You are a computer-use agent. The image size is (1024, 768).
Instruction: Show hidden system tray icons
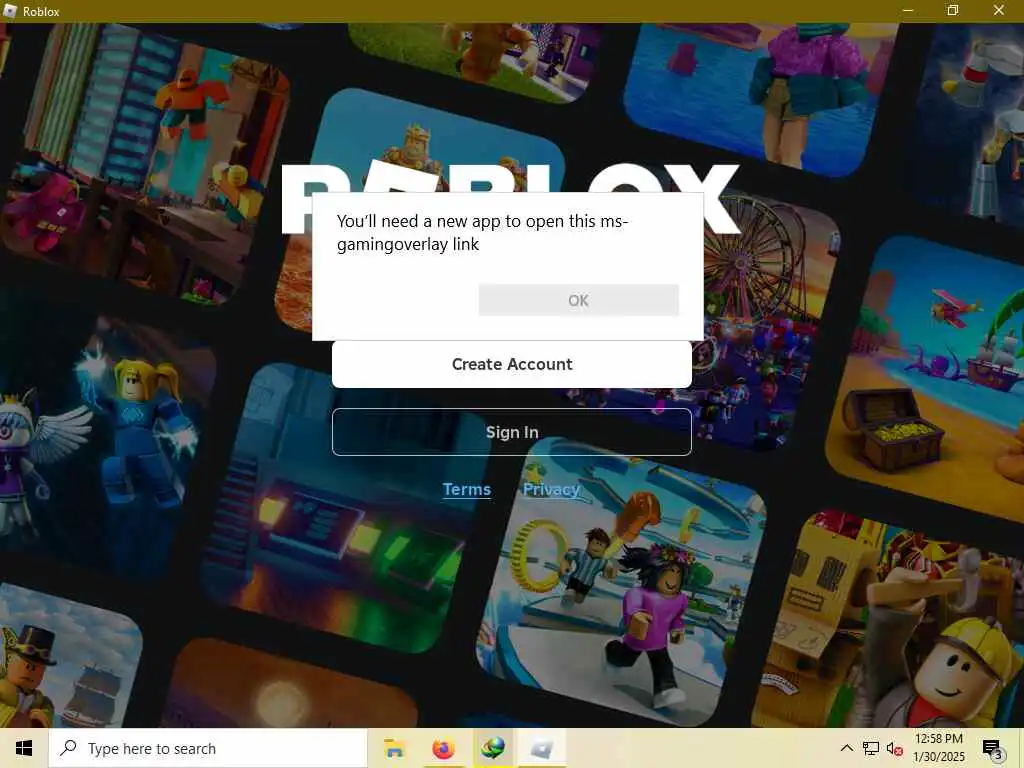coord(846,748)
